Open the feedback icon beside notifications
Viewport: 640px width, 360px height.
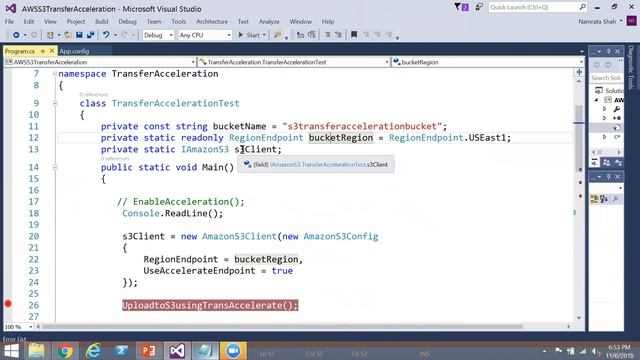[x=479, y=7]
